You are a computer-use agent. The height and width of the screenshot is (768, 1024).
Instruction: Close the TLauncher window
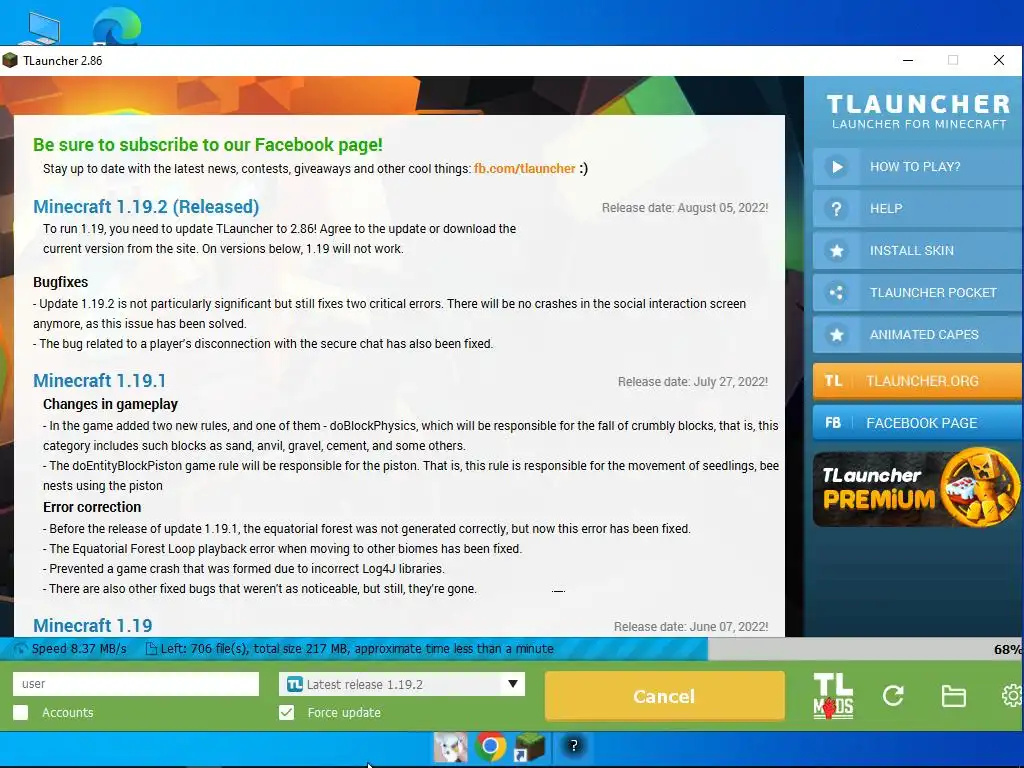[999, 60]
